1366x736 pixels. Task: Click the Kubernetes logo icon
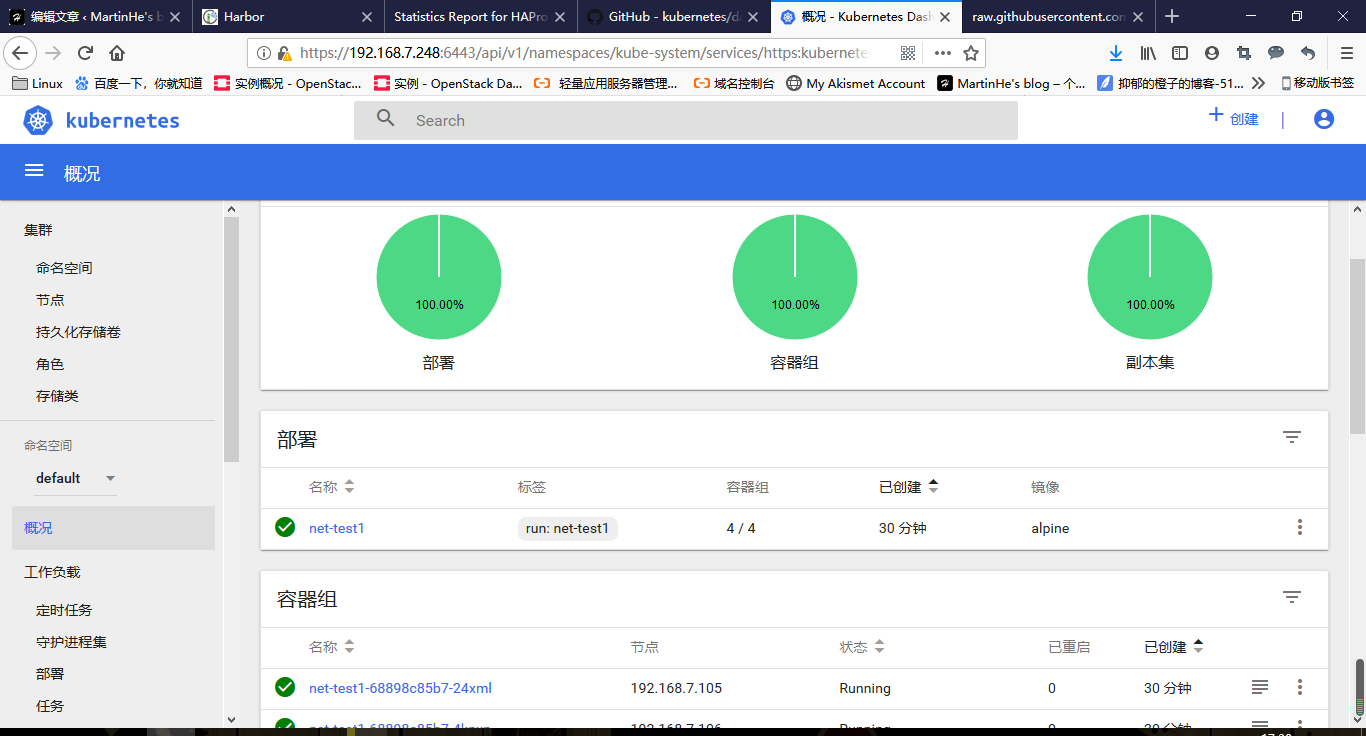[38, 121]
